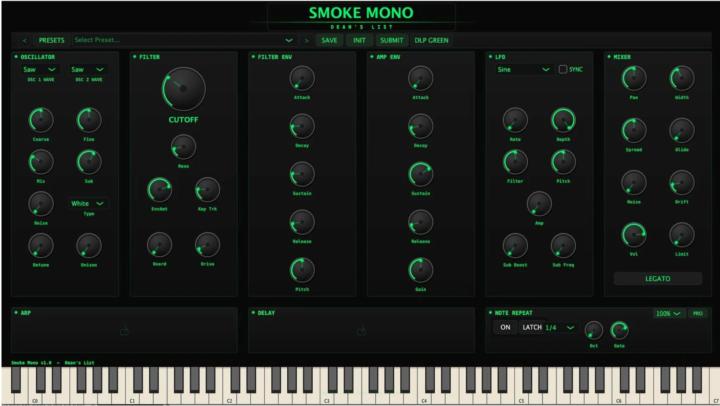Load the next preset with right arrow
This screenshot has width=720, height=406.
pyautogui.click(x=307, y=40)
